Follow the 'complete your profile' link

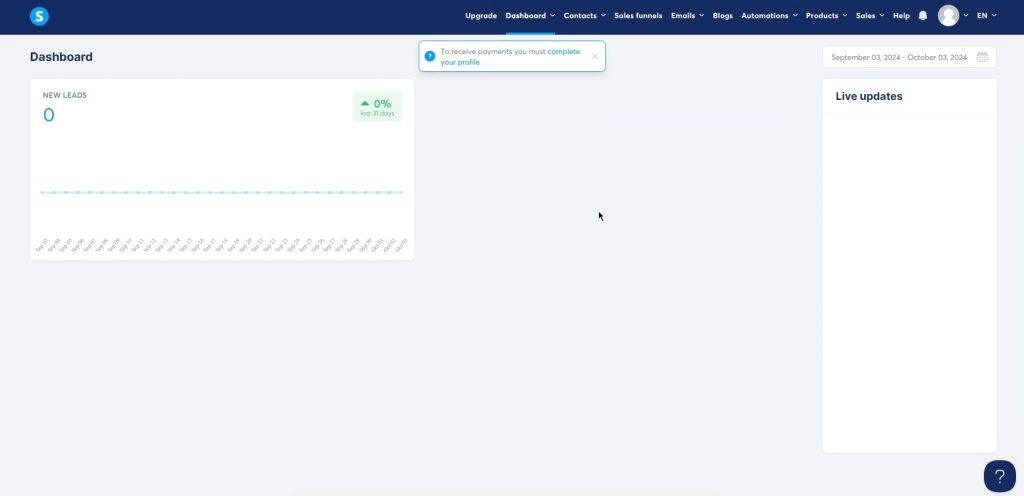pos(510,57)
